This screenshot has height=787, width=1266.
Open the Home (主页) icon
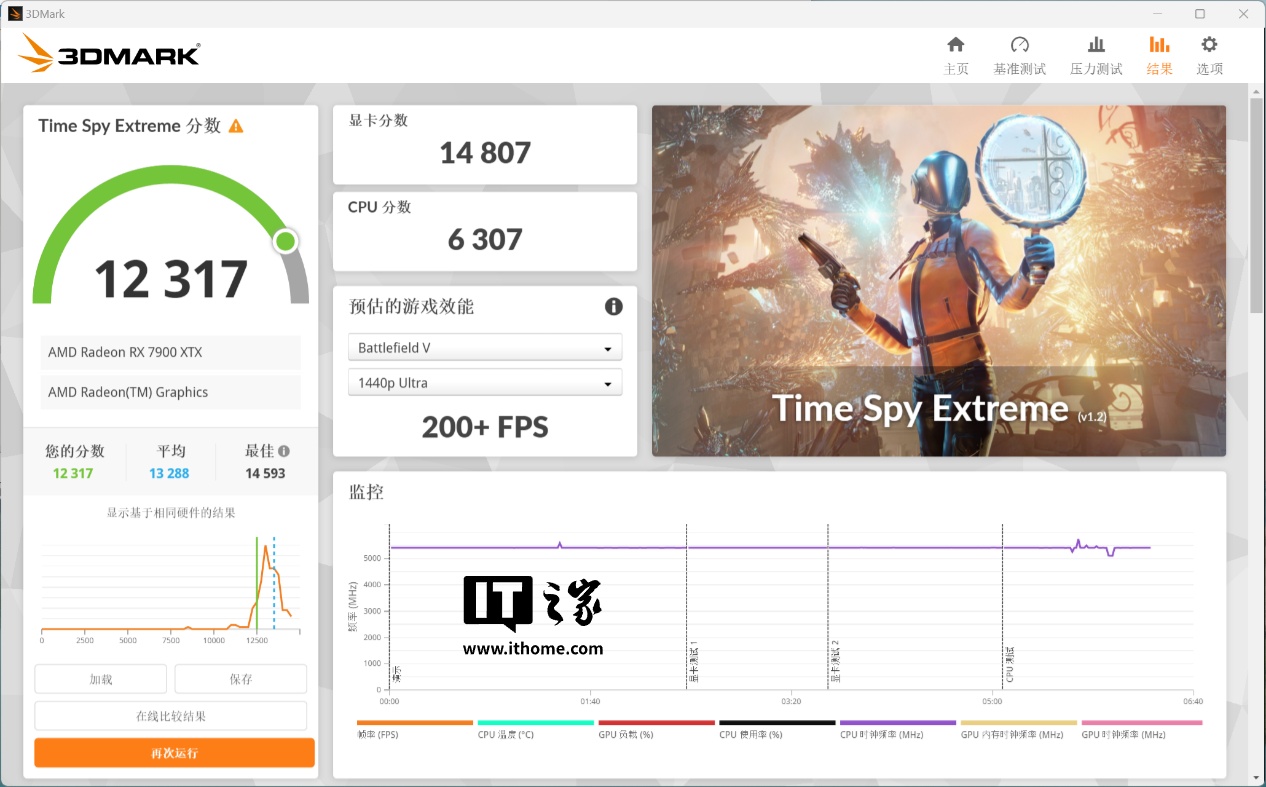(x=956, y=45)
